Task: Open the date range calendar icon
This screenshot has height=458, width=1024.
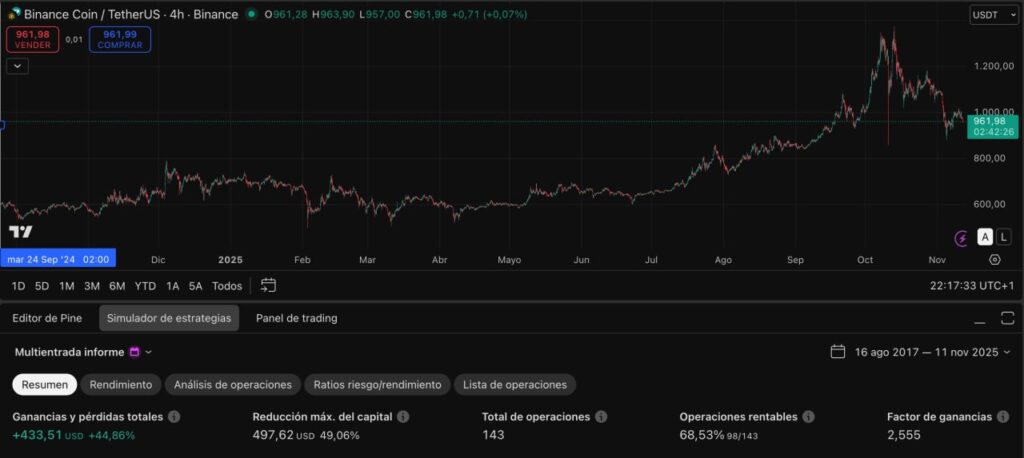Action: coord(838,352)
